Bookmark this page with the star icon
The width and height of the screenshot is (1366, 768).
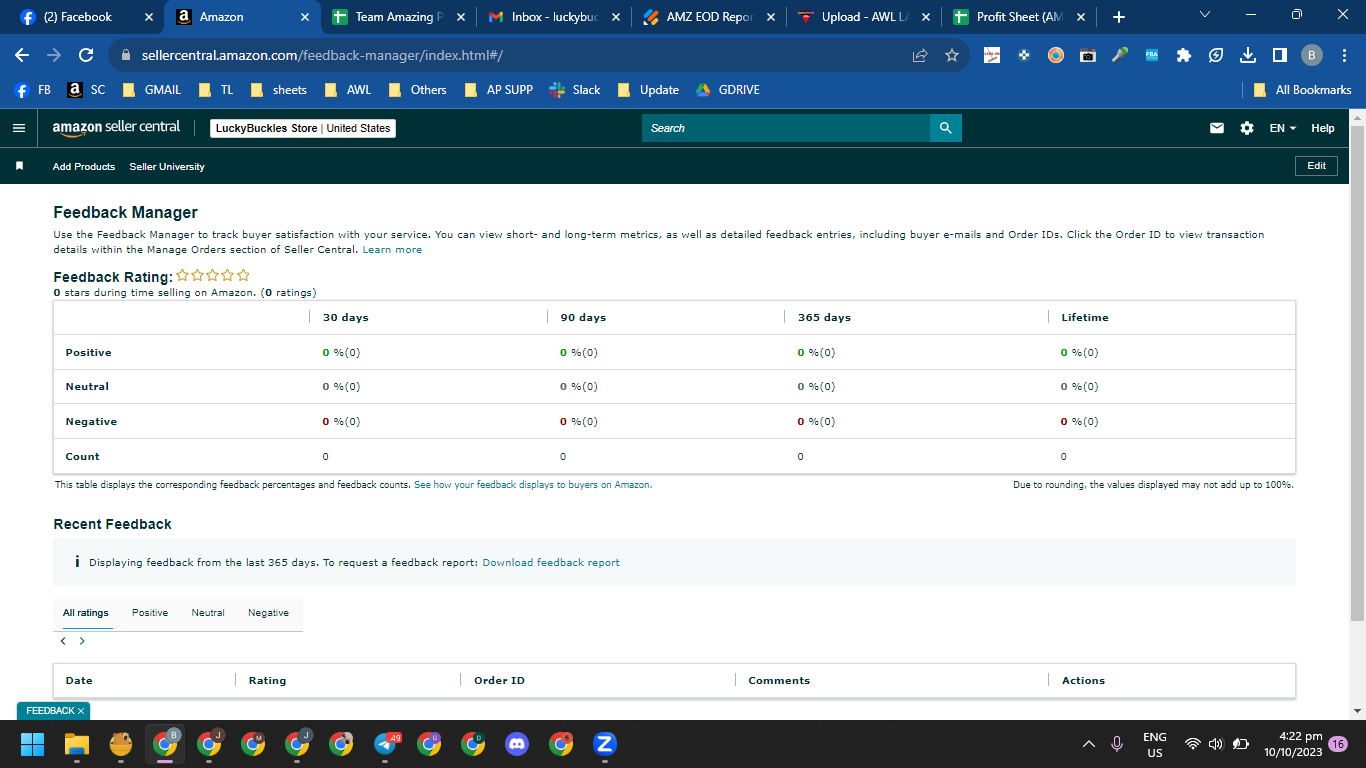click(952, 56)
